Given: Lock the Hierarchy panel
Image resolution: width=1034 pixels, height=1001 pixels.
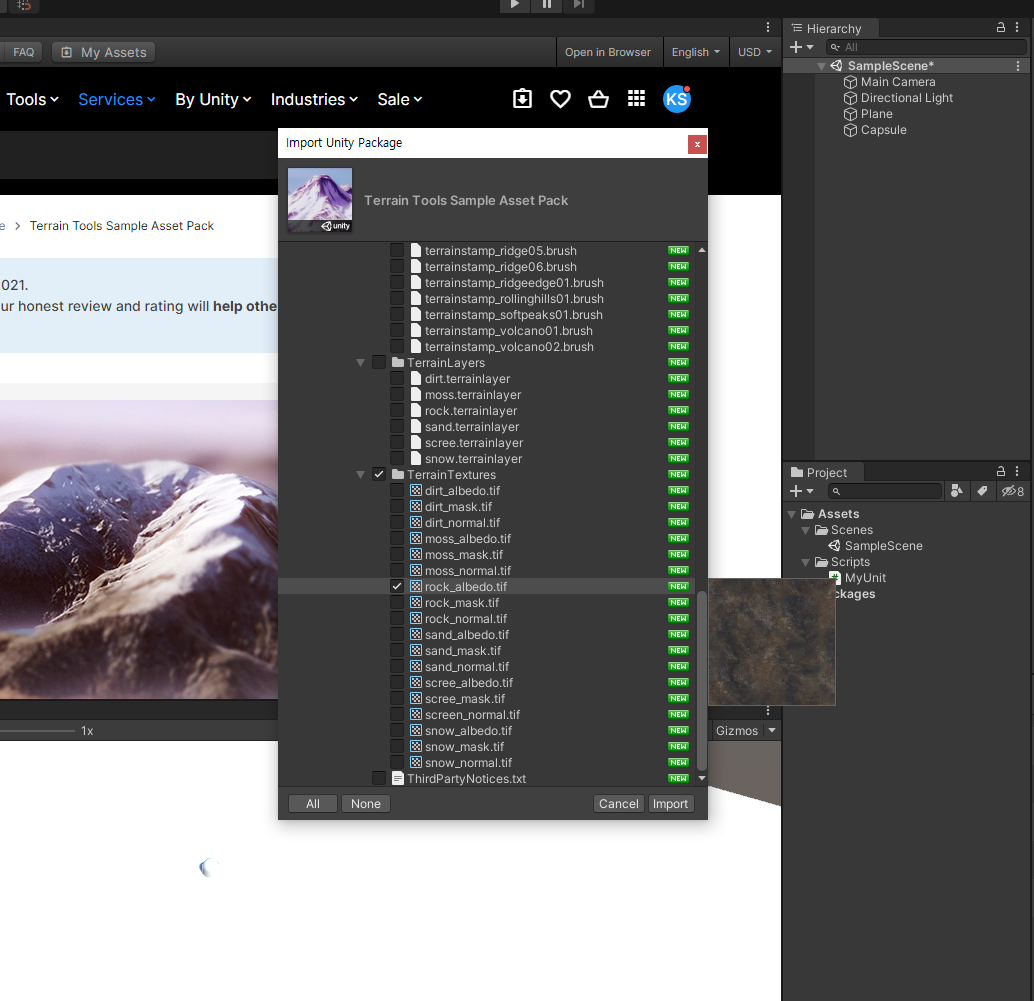Looking at the screenshot, I should [x=1000, y=27].
